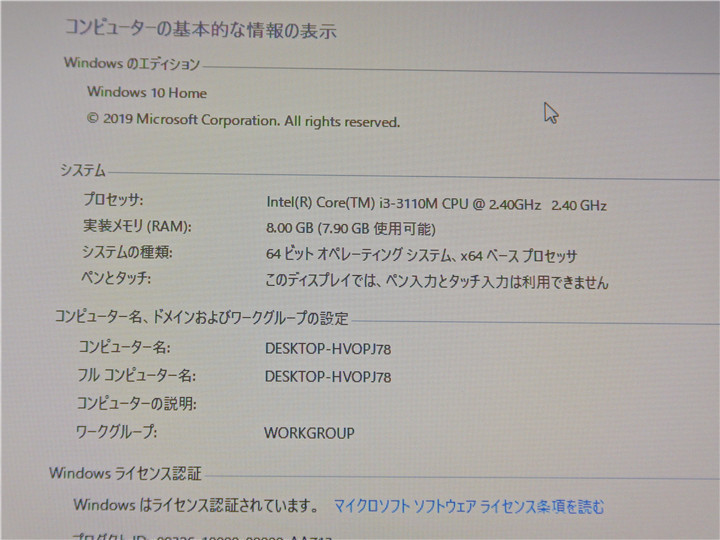This screenshot has height=540, width=720.
Task: Click the Windows ライセンス認証 section heading
Action: point(125,473)
